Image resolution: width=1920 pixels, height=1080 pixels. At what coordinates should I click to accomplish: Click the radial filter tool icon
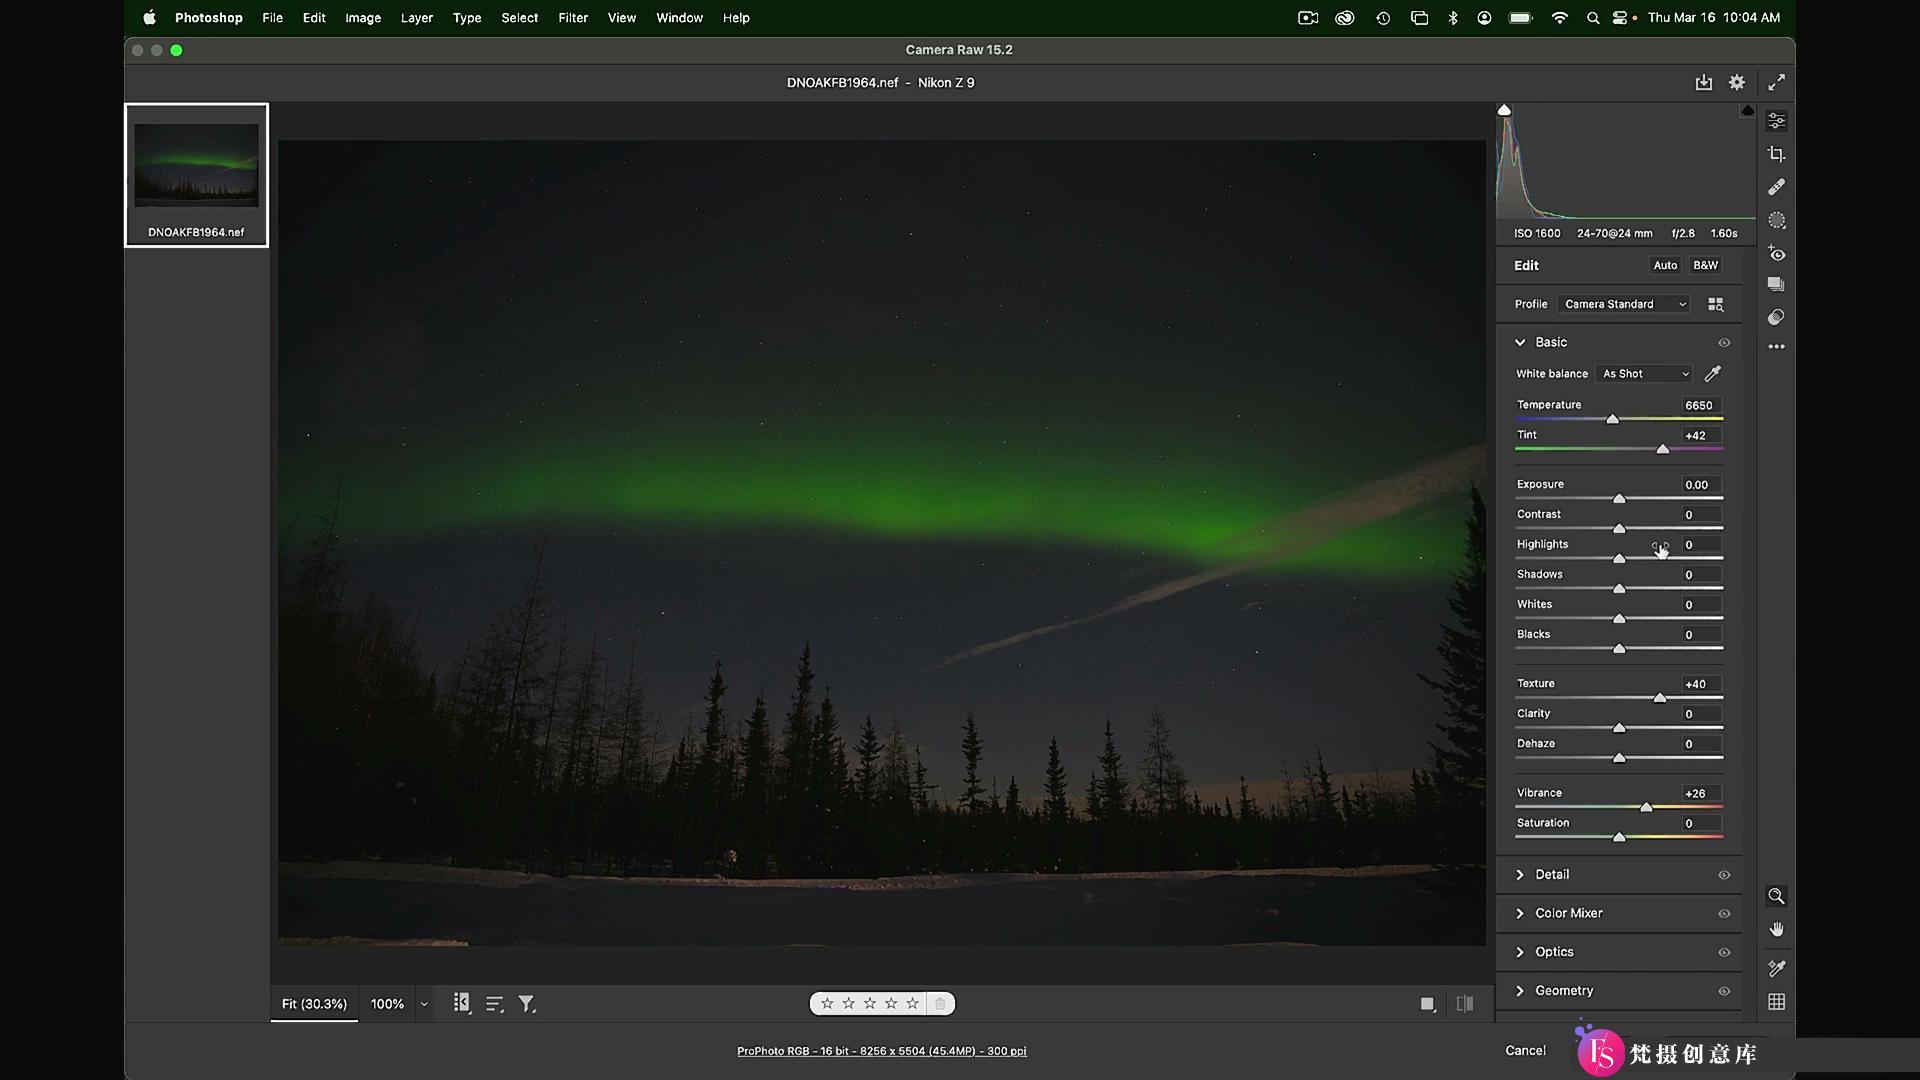coord(1776,220)
